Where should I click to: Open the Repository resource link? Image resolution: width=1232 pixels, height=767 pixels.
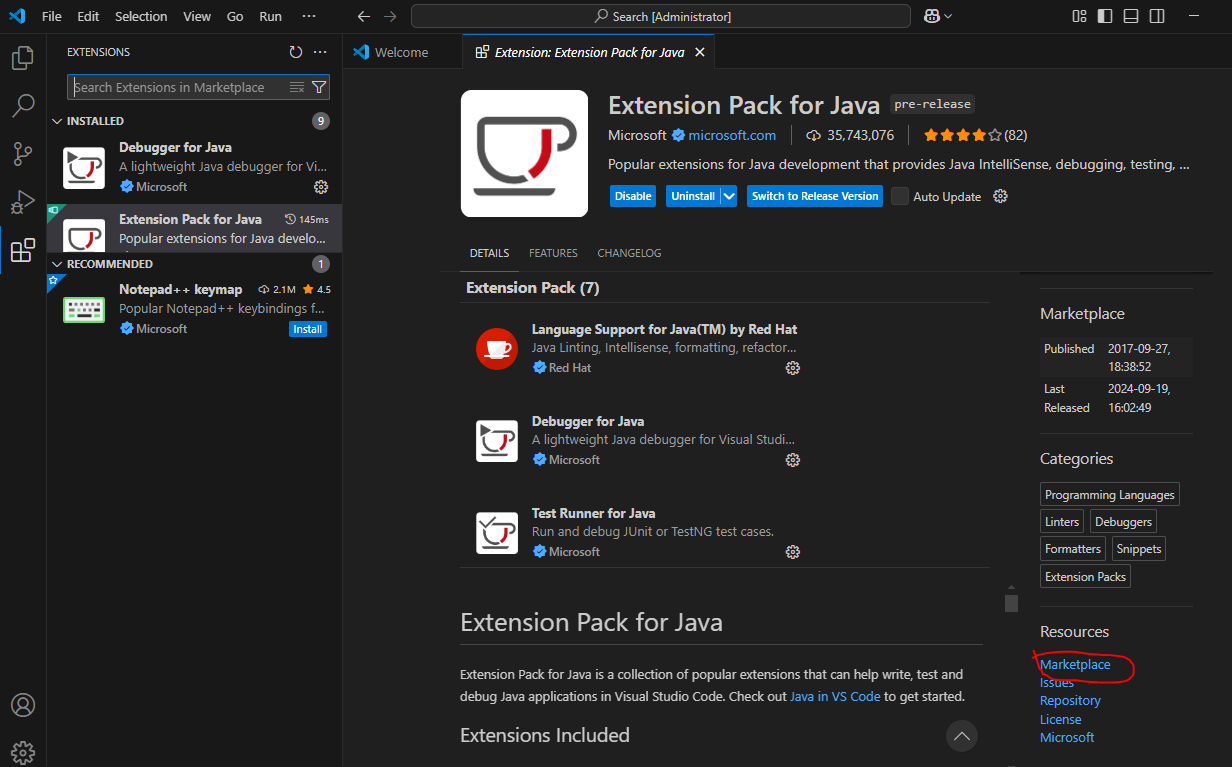tap(1070, 701)
